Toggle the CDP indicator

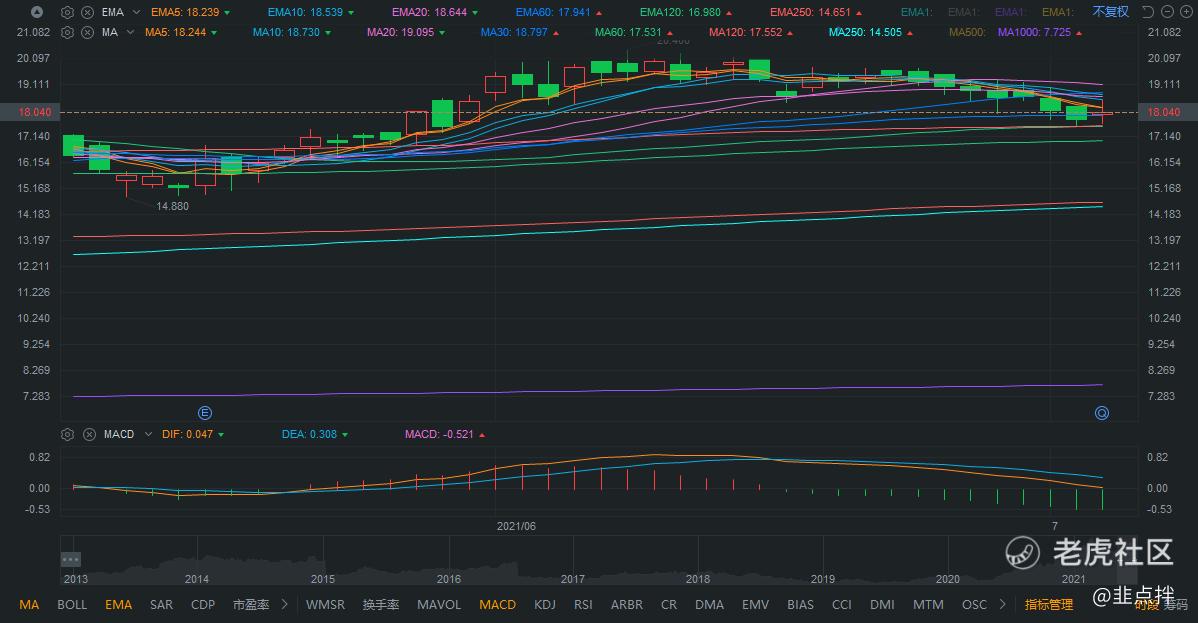[202, 605]
